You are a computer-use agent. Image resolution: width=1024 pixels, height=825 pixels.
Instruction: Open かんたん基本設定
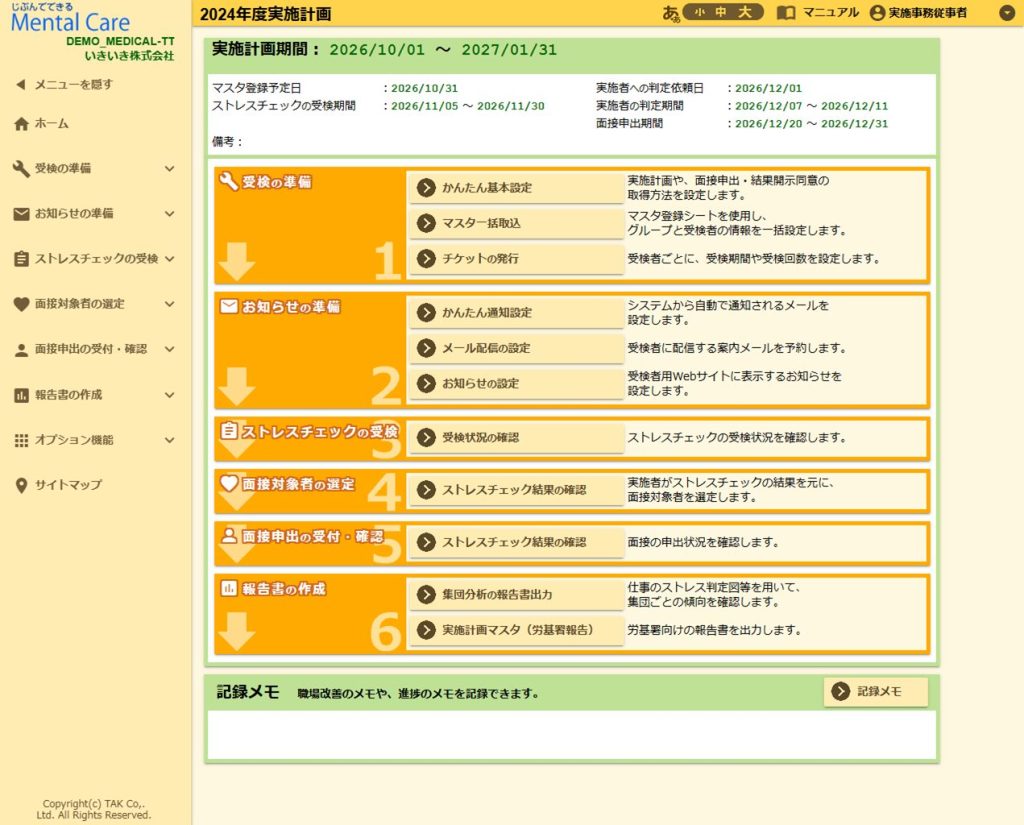(x=516, y=188)
